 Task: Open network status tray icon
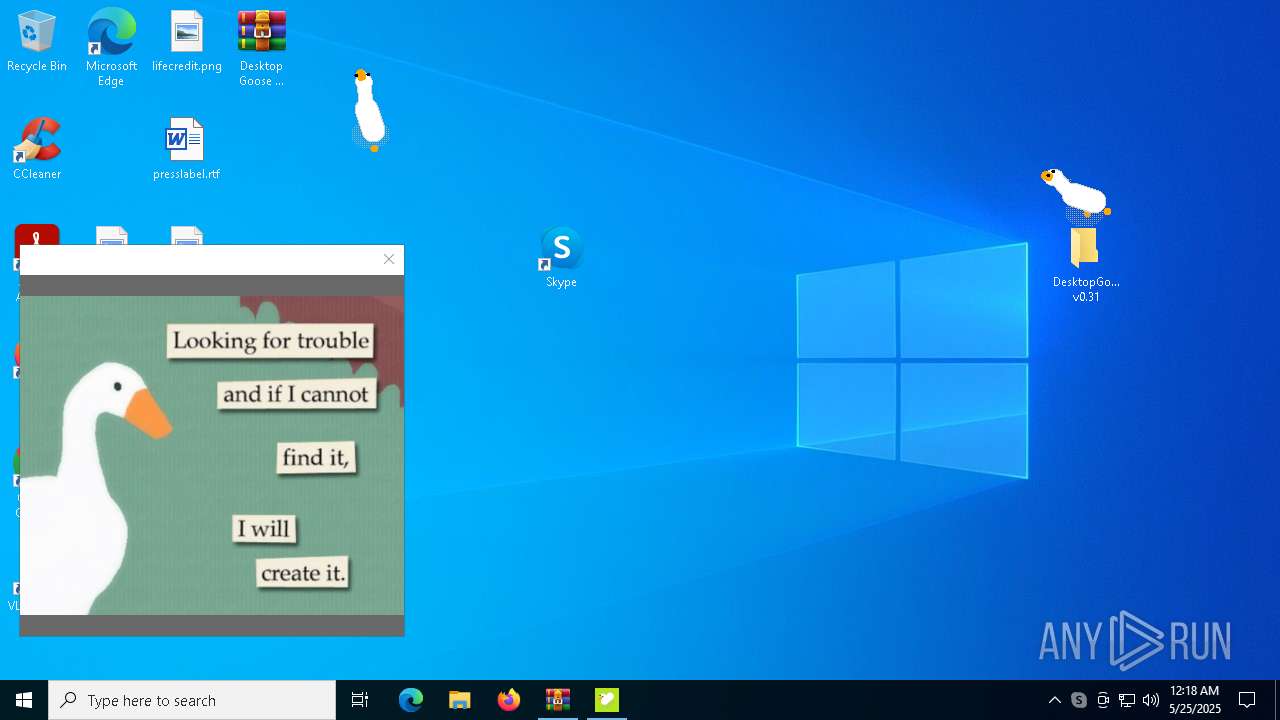[x=1127, y=700]
